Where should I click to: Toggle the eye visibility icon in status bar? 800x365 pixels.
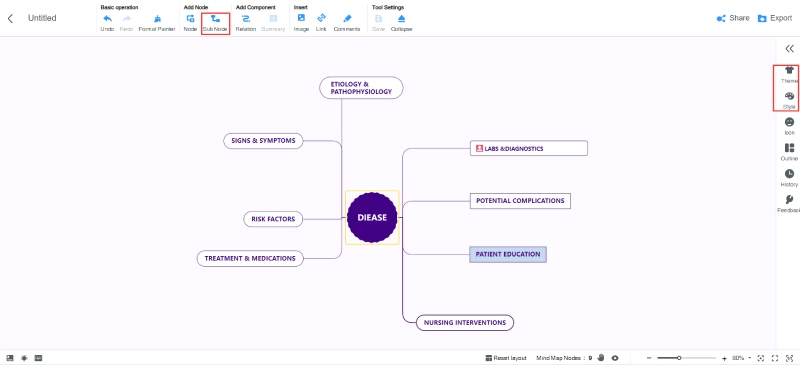click(615, 358)
